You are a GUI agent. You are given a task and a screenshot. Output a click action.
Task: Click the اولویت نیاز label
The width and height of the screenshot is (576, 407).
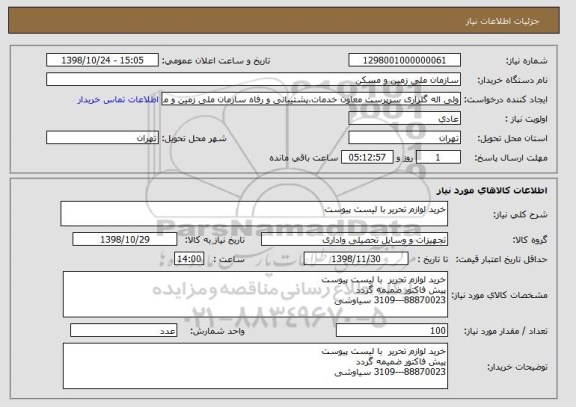tap(526, 119)
